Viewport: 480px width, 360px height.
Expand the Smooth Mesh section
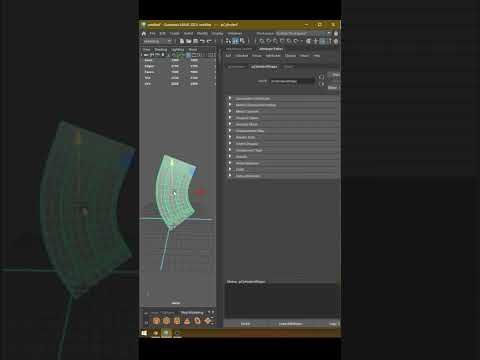click(x=283, y=124)
